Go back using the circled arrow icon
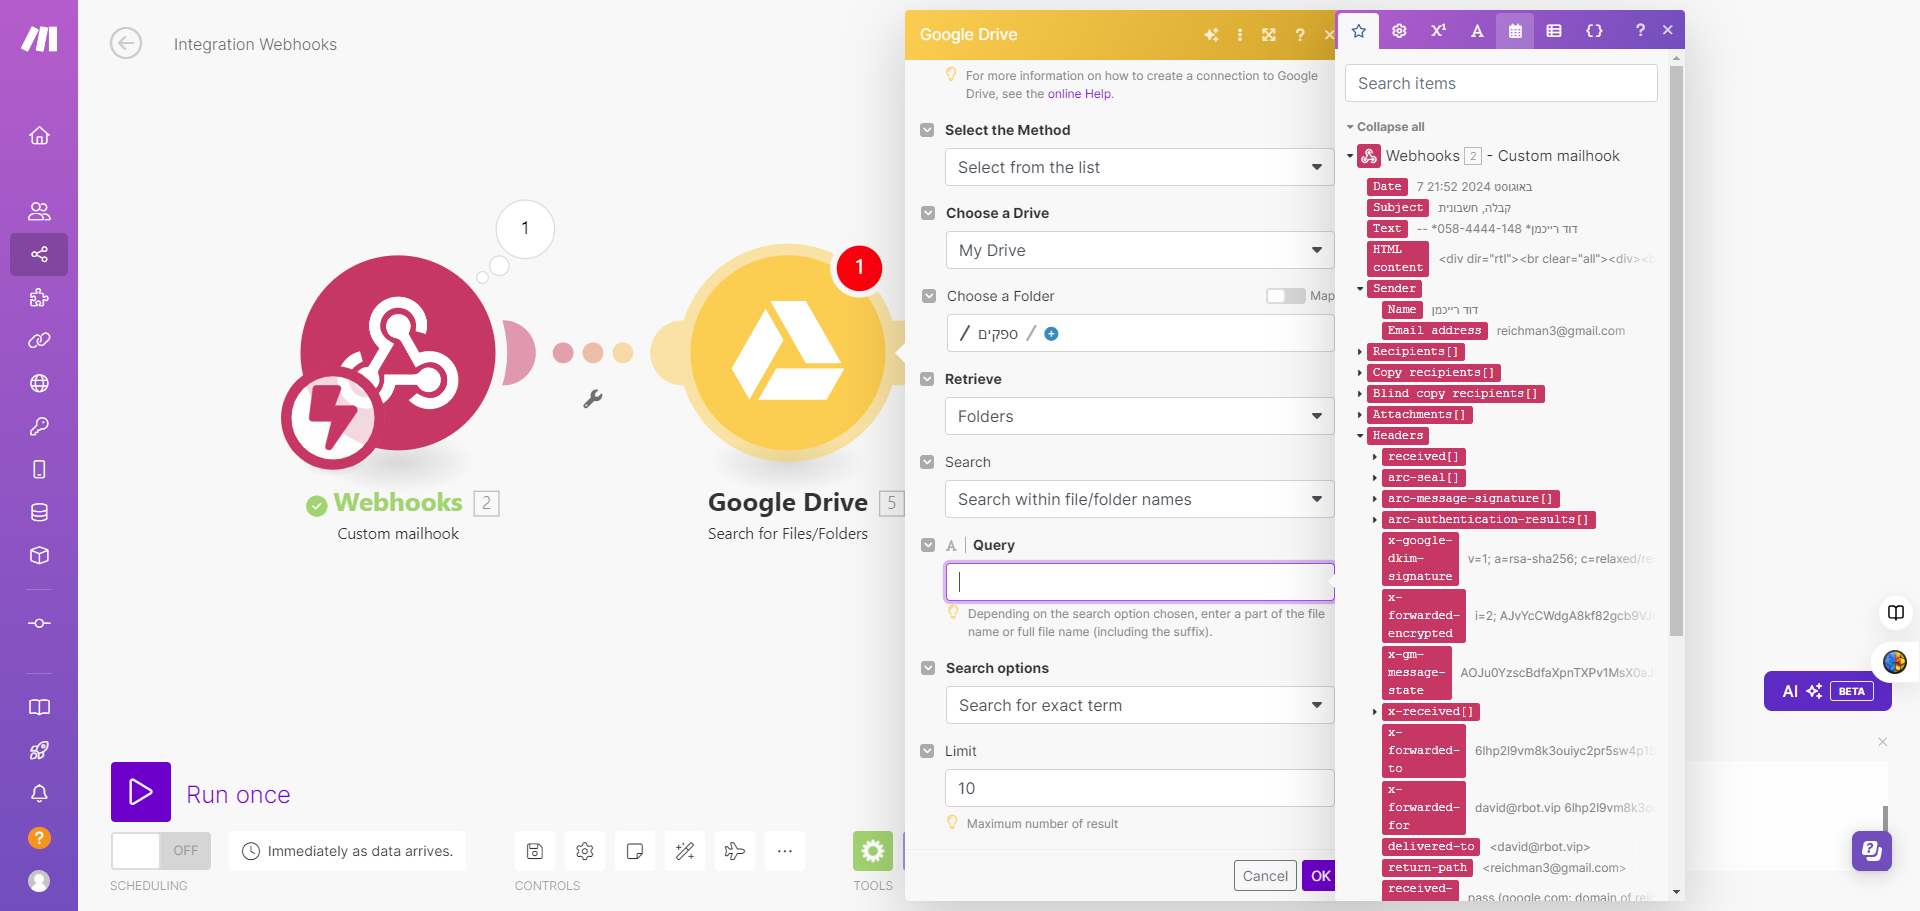 (126, 44)
